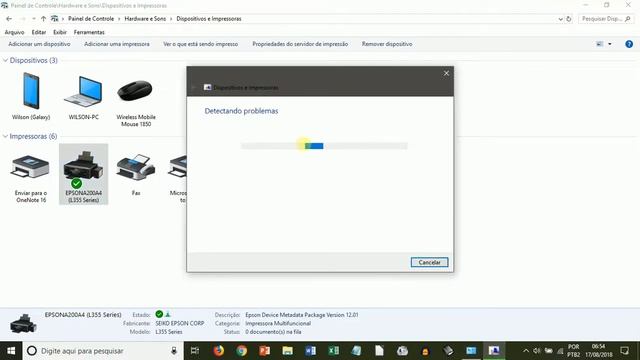Image resolution: width=640 pixels, height=360 pixels.
Task: Click Dispositivos e Impressoras breadcrumb
Action: point(209,19)
